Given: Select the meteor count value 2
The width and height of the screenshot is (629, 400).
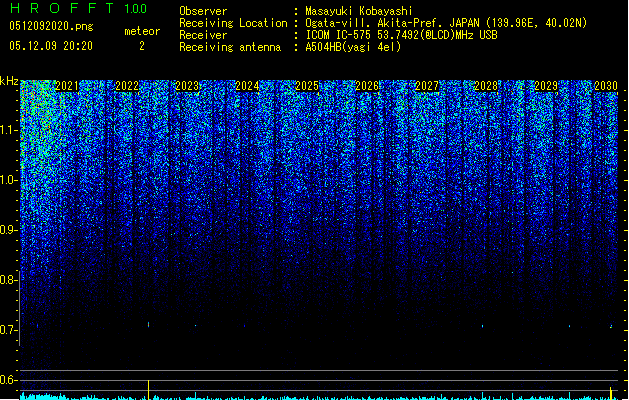Looking at the screenshot, I should coord(142,46).
